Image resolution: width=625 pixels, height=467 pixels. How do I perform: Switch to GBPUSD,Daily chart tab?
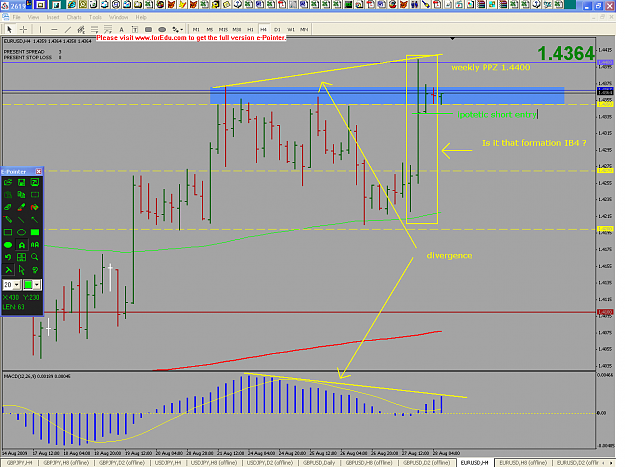click(x=319, y=463)
